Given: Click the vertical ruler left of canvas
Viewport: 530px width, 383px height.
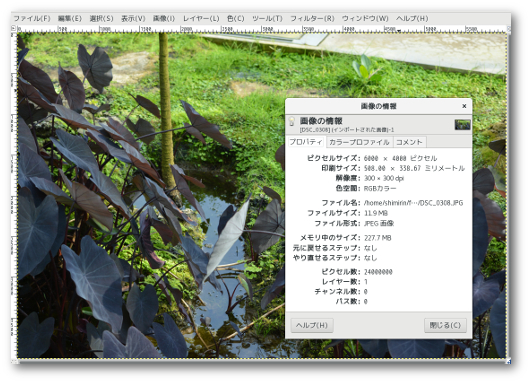Looking at the screenshot, I should (14, 195).
